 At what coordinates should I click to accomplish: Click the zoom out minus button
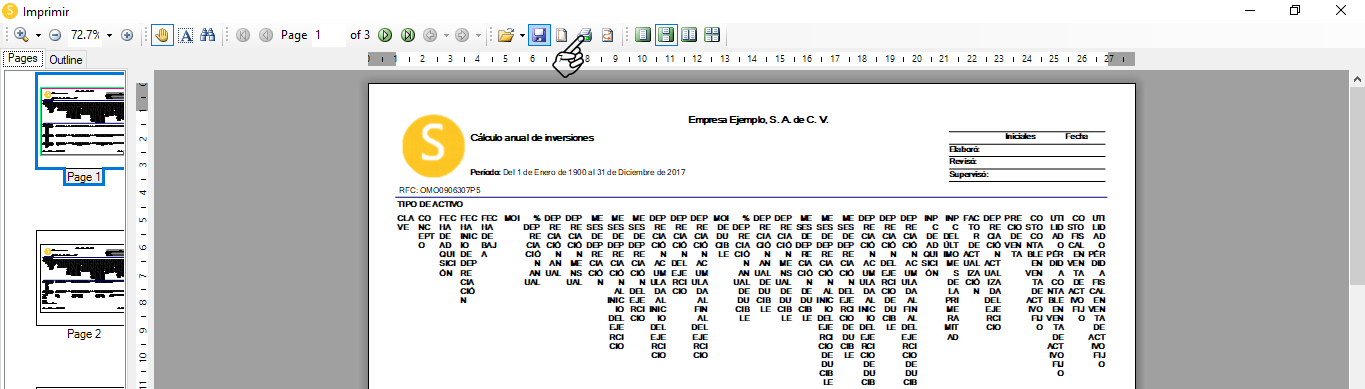click(55, 35)
